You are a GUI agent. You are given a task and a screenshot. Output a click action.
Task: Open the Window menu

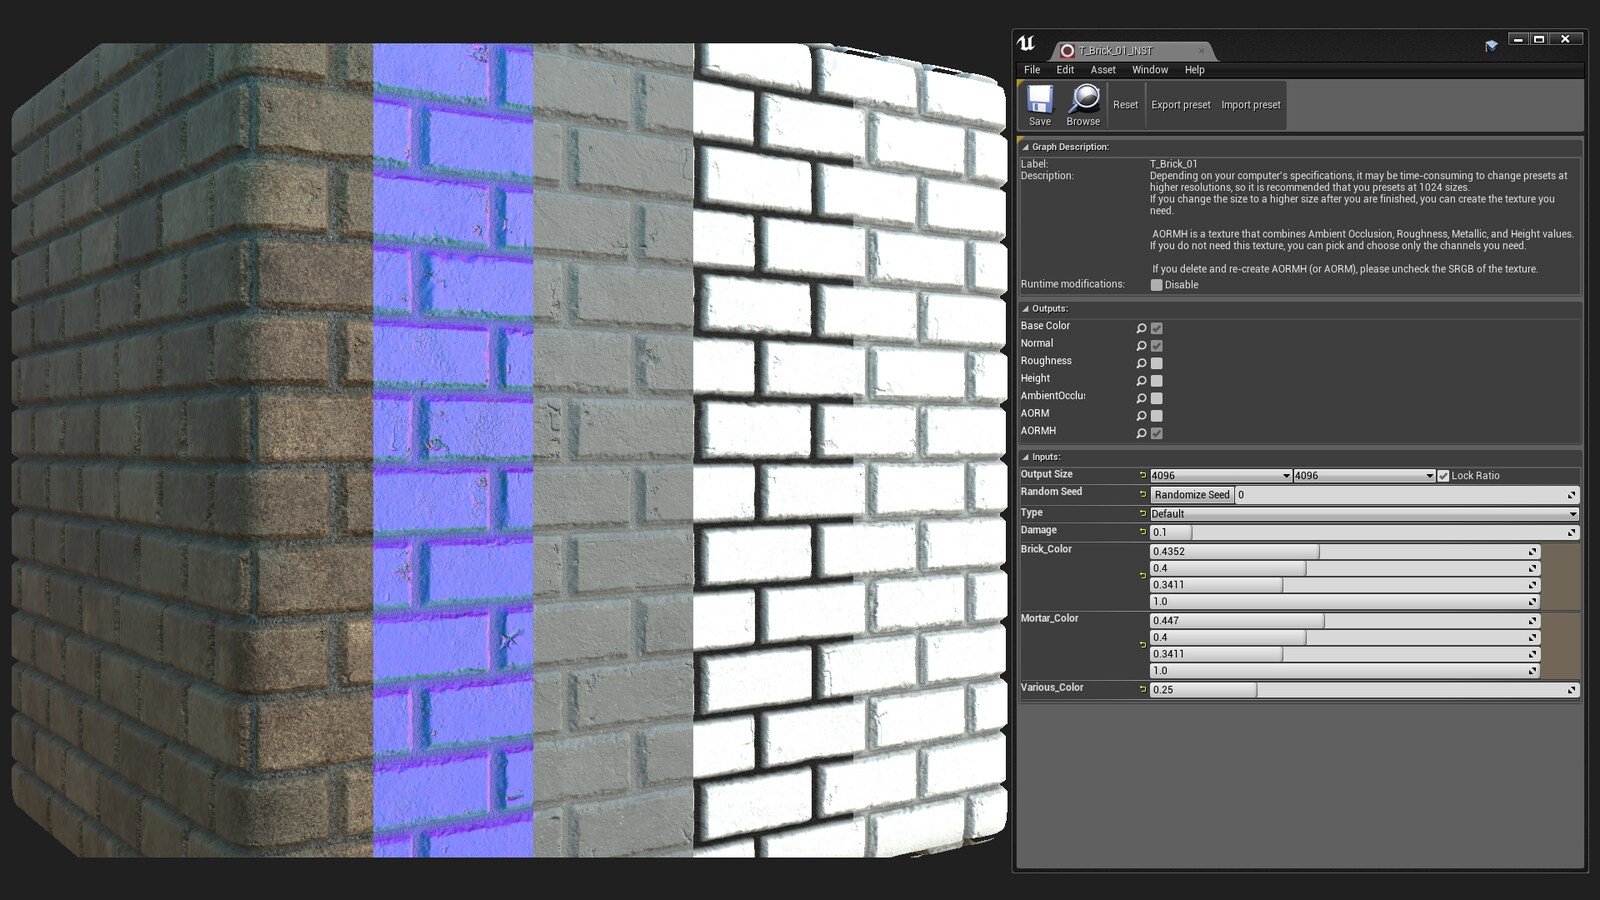click(1149, 70)
